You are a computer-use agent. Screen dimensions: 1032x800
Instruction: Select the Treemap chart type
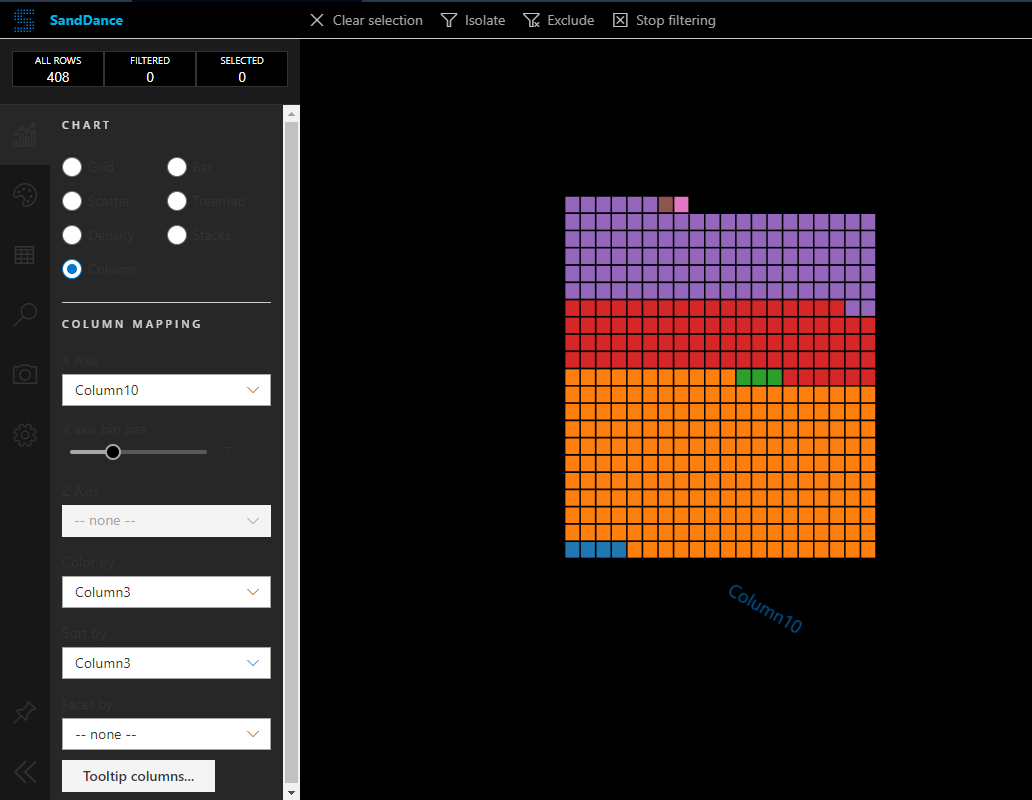coord(177,201)
